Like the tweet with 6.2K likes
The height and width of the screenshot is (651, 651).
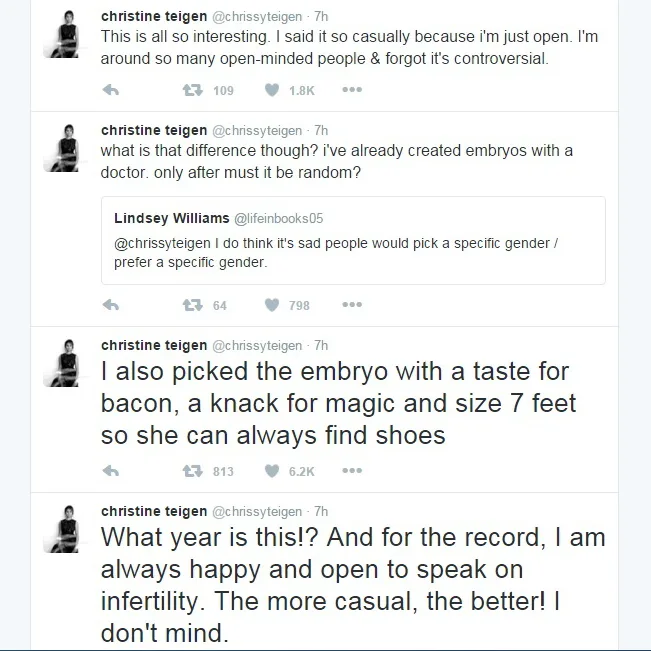[x=272, y=471]
